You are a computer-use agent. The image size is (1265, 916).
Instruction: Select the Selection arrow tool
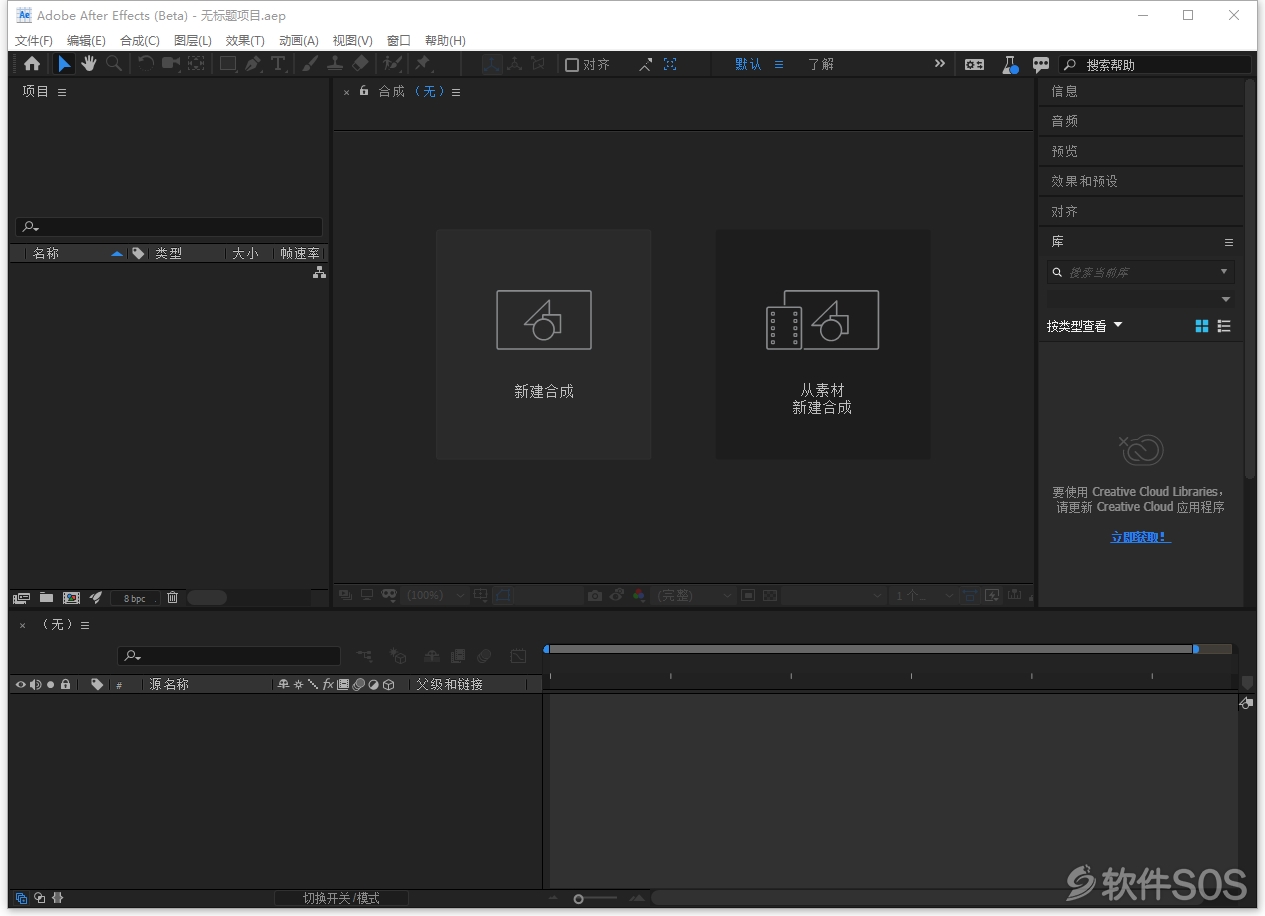(64, 64)
